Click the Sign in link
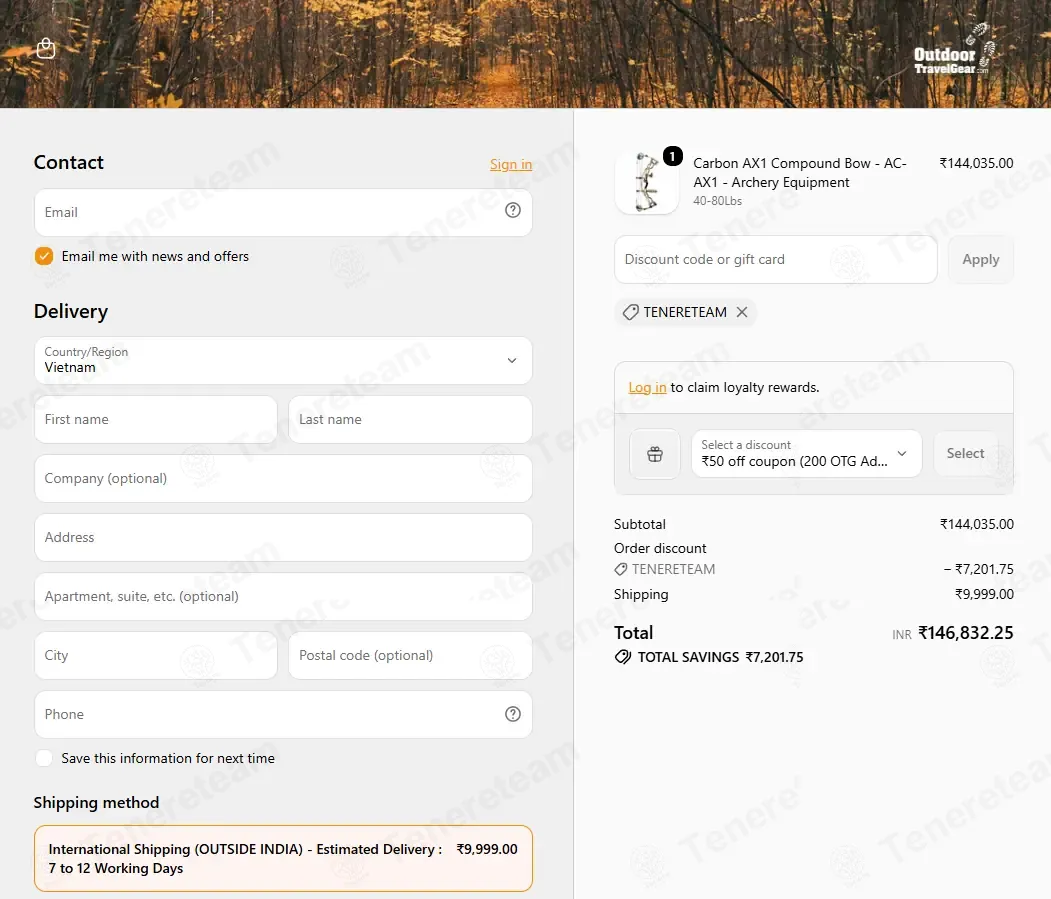Image resolution: width=1051 pixels, height=899 pixels. [x=511, y=164]
